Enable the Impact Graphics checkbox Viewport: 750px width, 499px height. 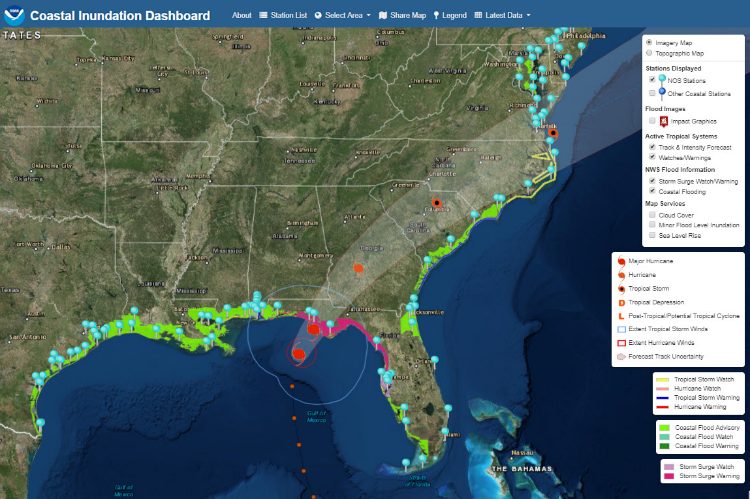tap(652, 120)
